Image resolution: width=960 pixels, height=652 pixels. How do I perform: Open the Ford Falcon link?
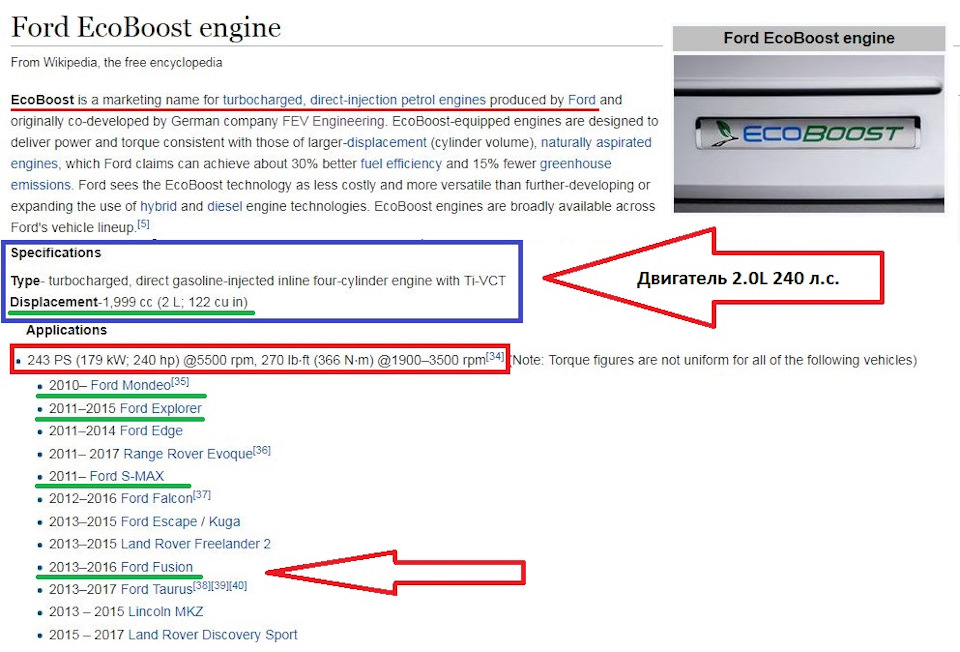point(156,499)
